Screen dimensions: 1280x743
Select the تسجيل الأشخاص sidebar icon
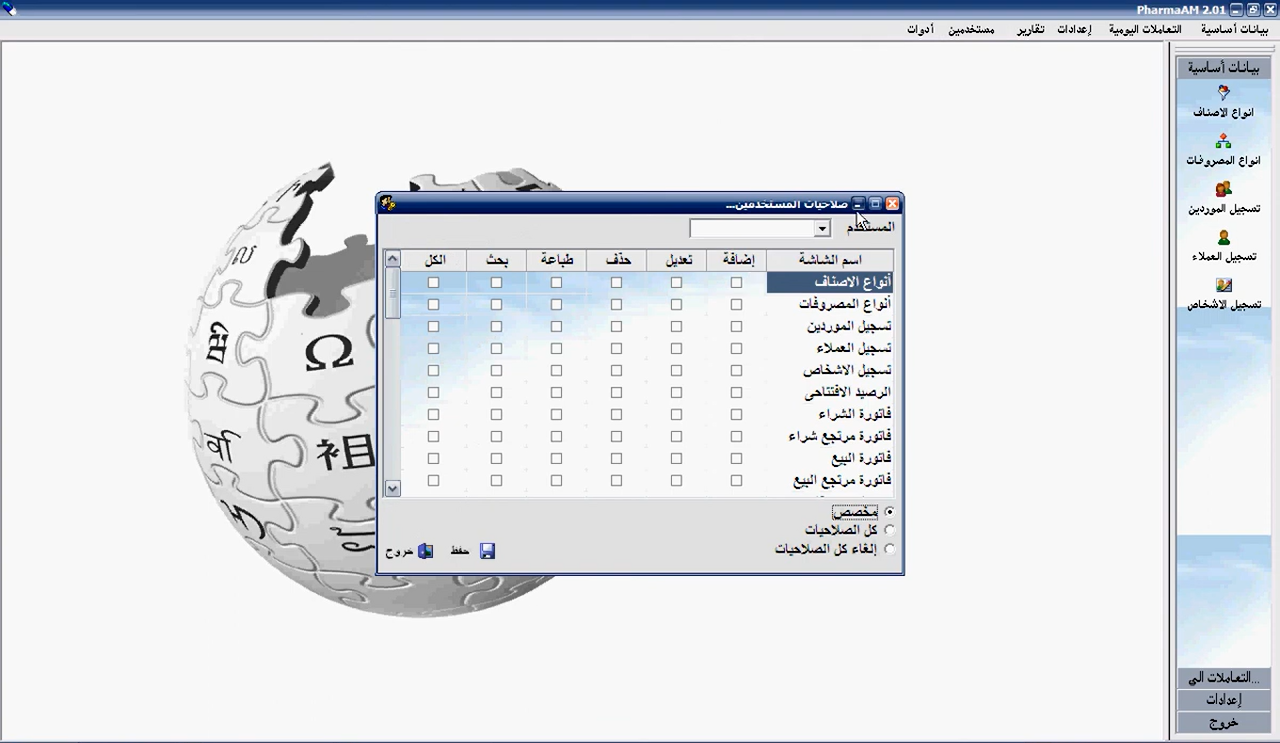(x=1223, y=286)
